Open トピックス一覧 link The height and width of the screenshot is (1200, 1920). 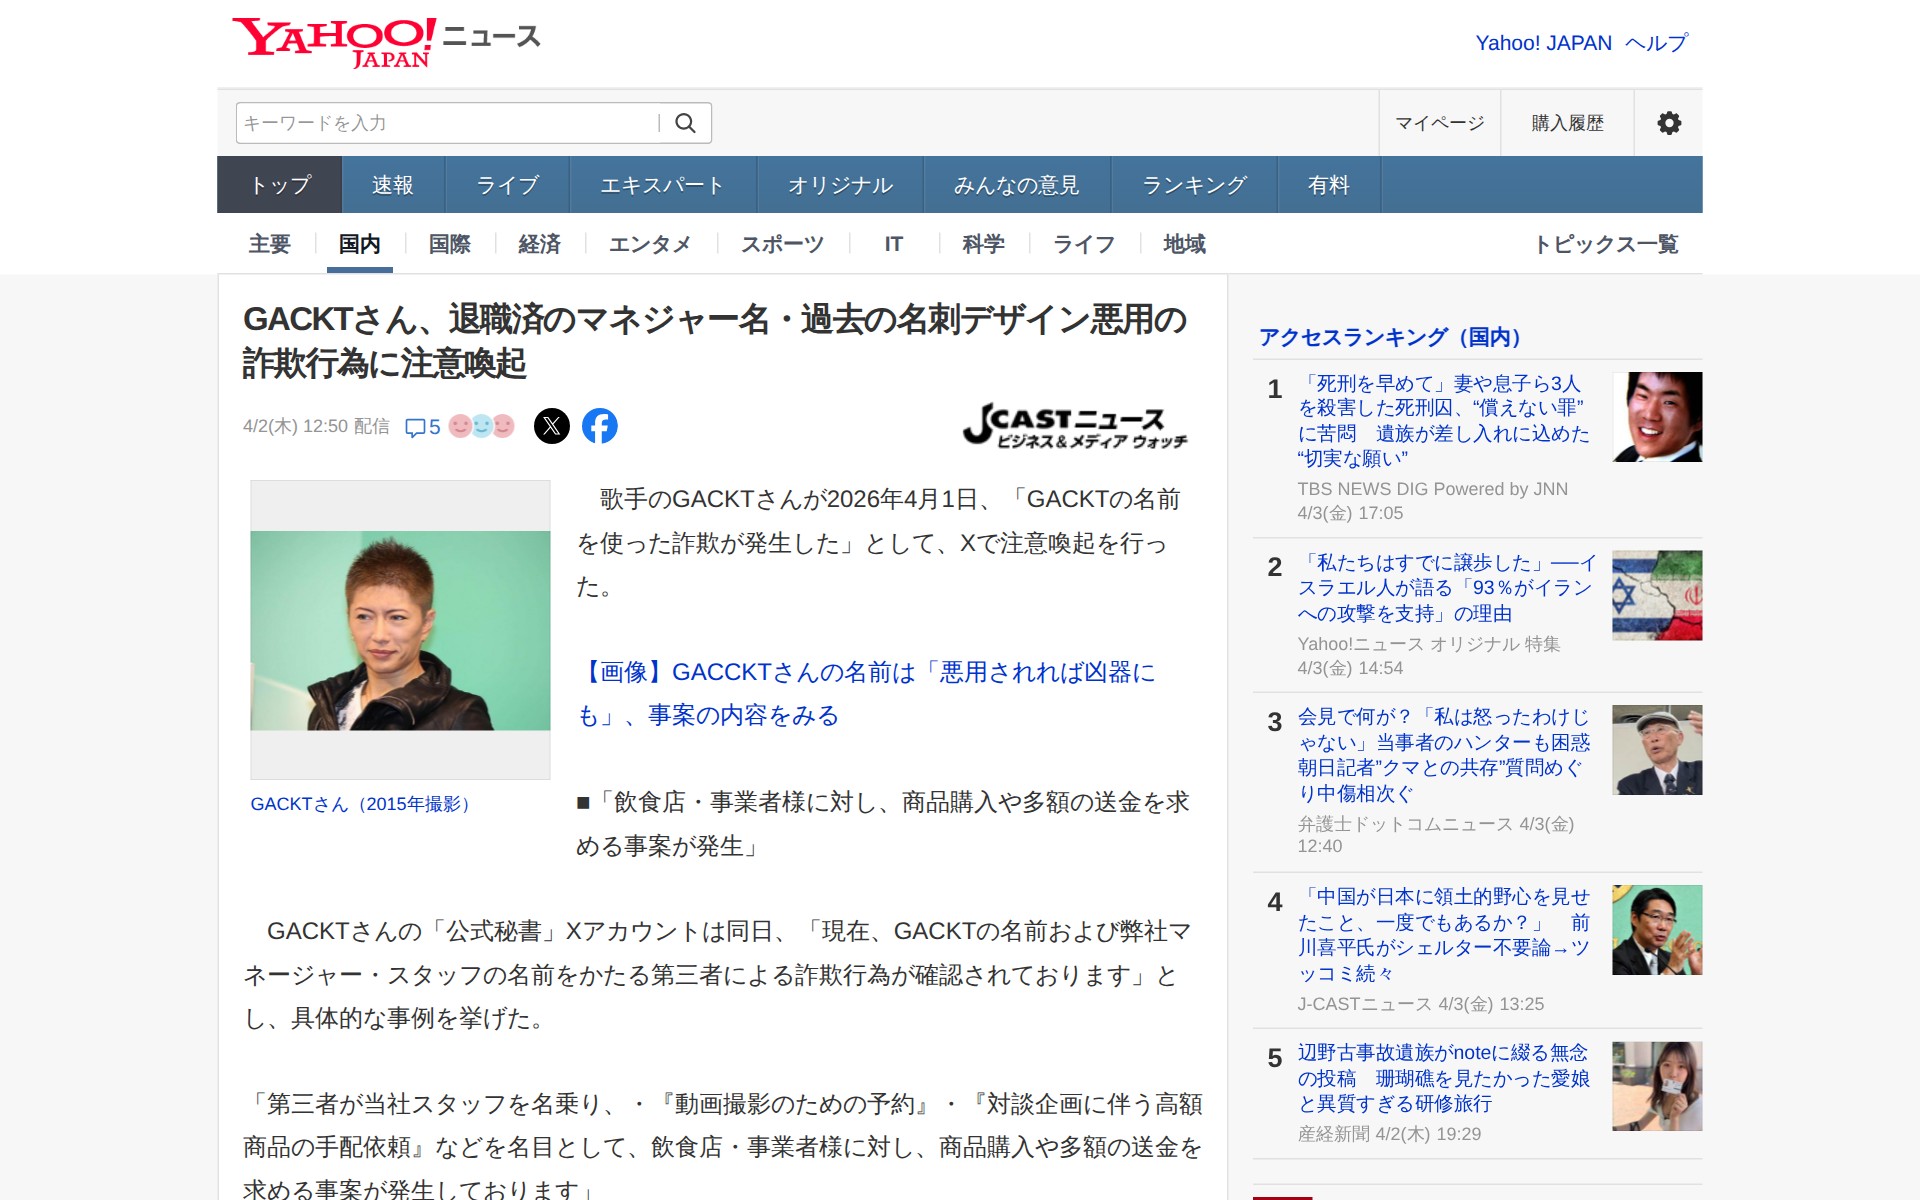(x=1606, y=244)
